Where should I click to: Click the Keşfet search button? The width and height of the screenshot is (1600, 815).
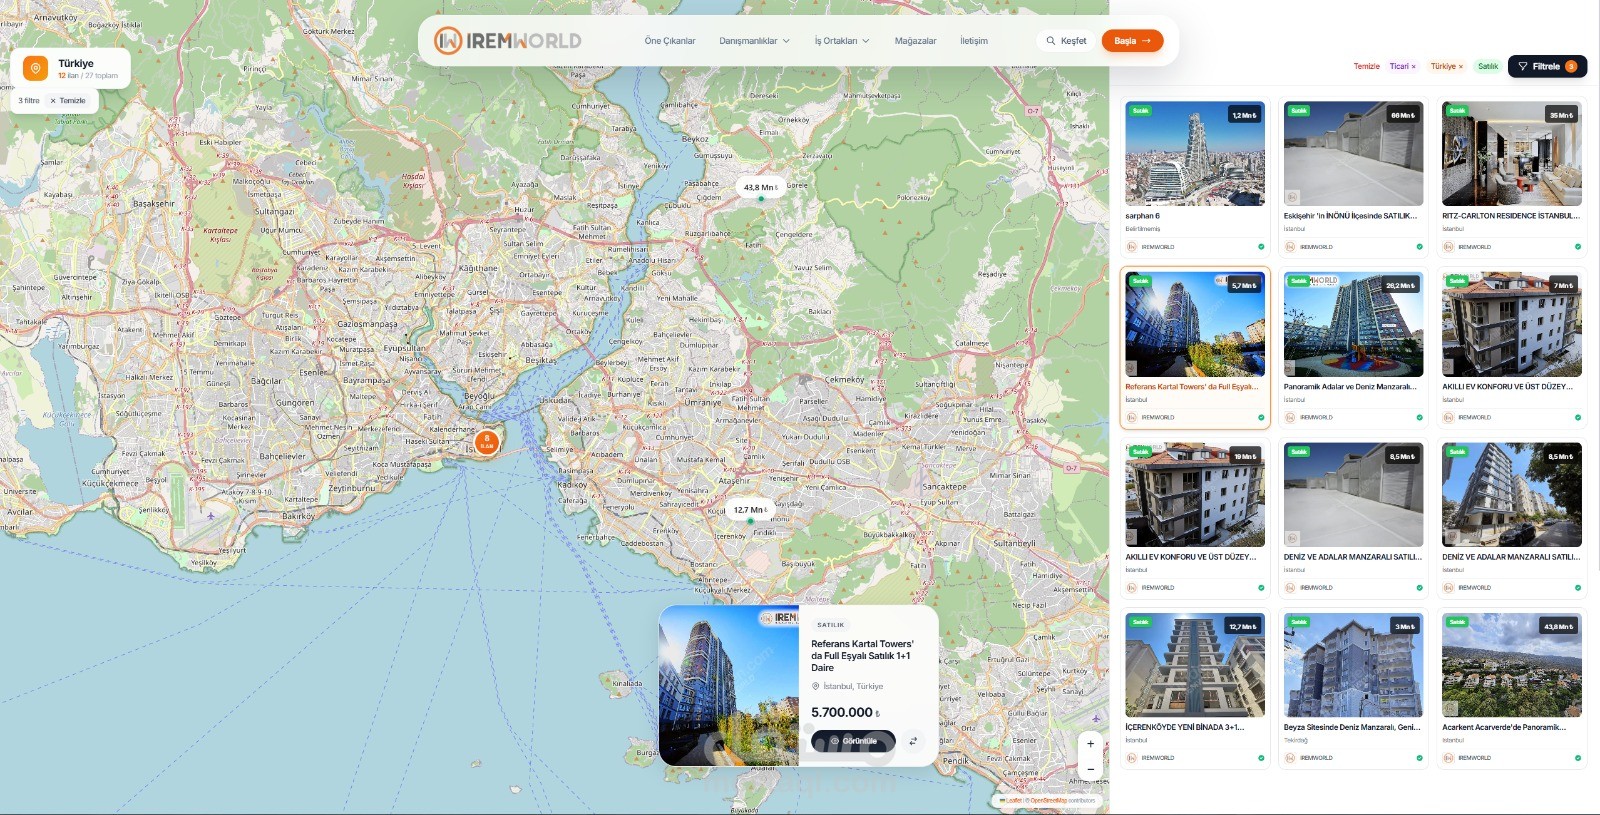click(x=1066, y=41)
